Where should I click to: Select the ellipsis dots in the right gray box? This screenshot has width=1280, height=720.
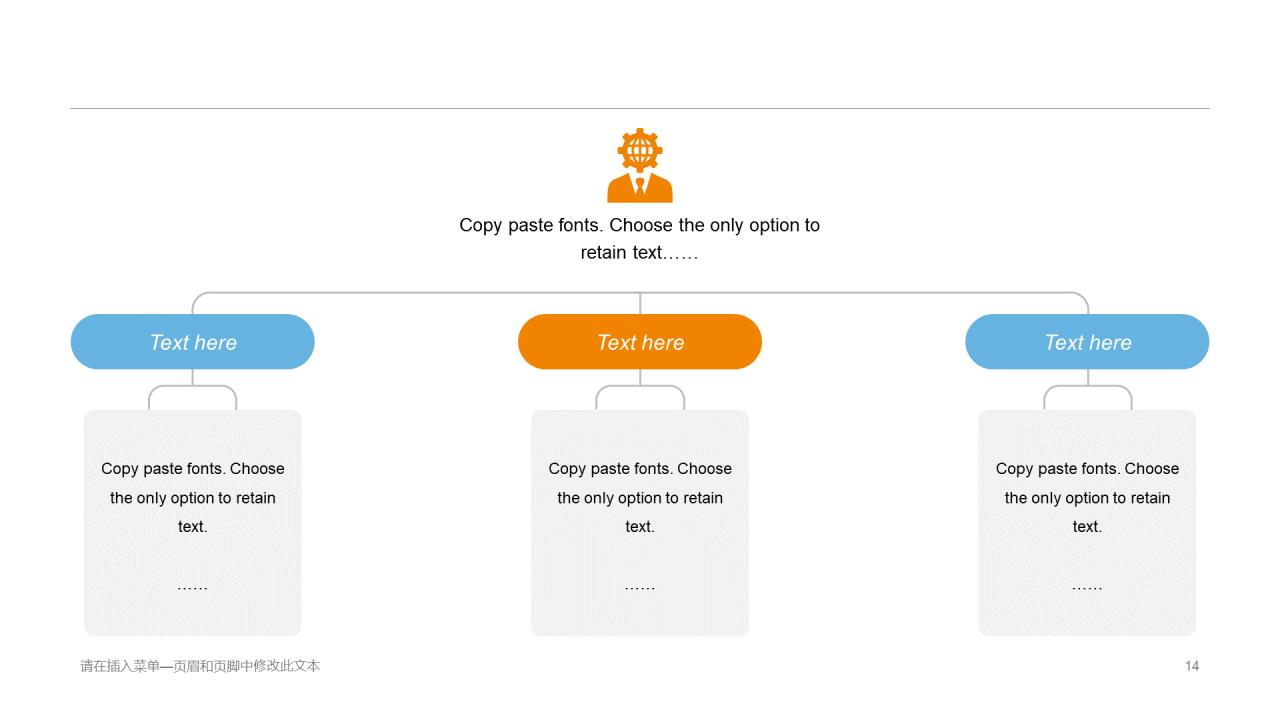click(1087, 587)
